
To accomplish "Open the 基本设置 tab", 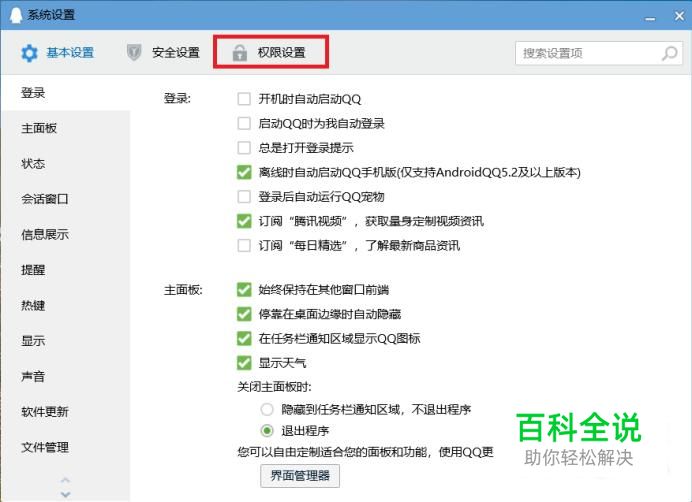I will (57, 53).
